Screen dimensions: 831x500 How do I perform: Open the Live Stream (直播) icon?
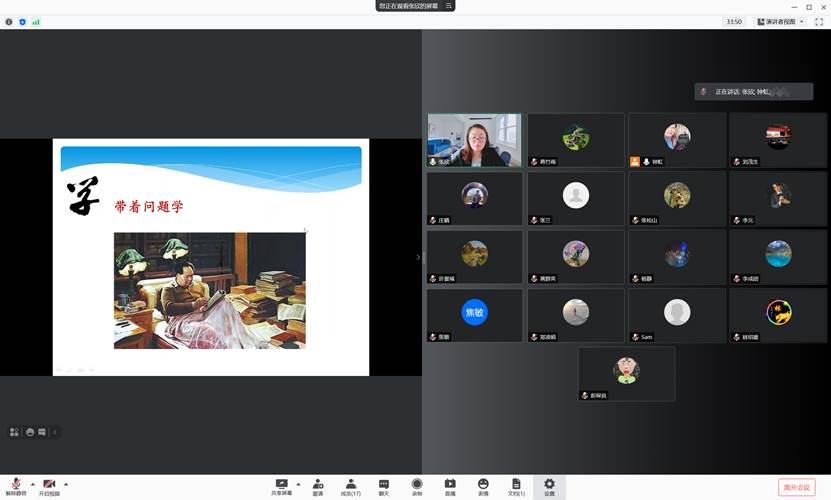point(450,484)
